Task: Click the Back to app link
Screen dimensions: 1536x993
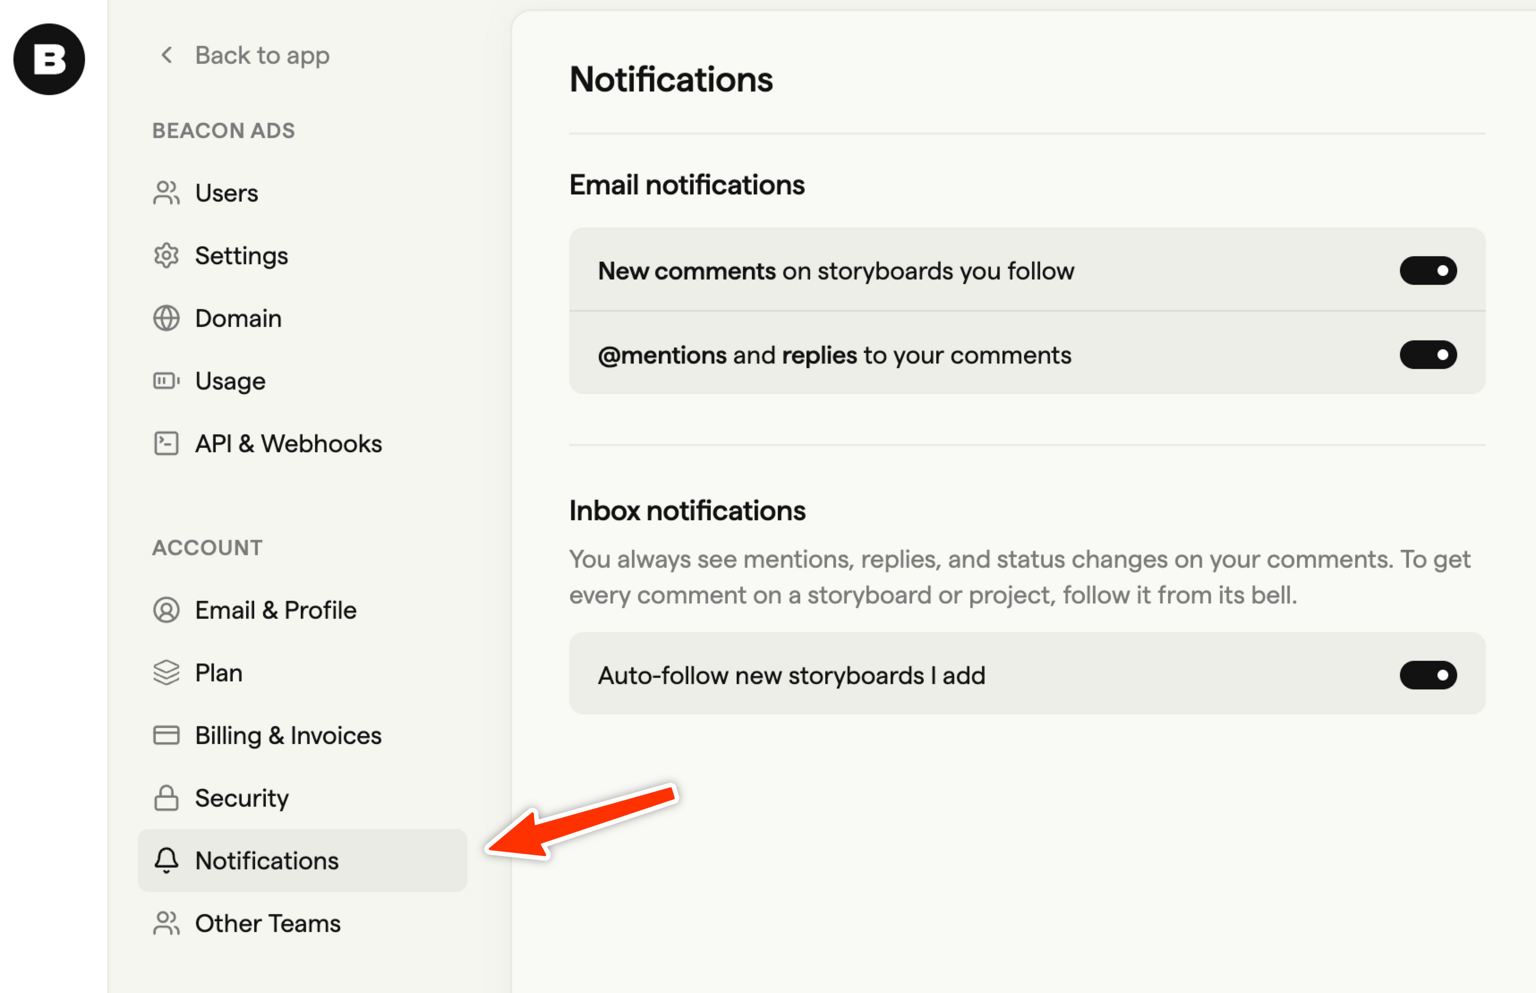Action: click(262, 55)
